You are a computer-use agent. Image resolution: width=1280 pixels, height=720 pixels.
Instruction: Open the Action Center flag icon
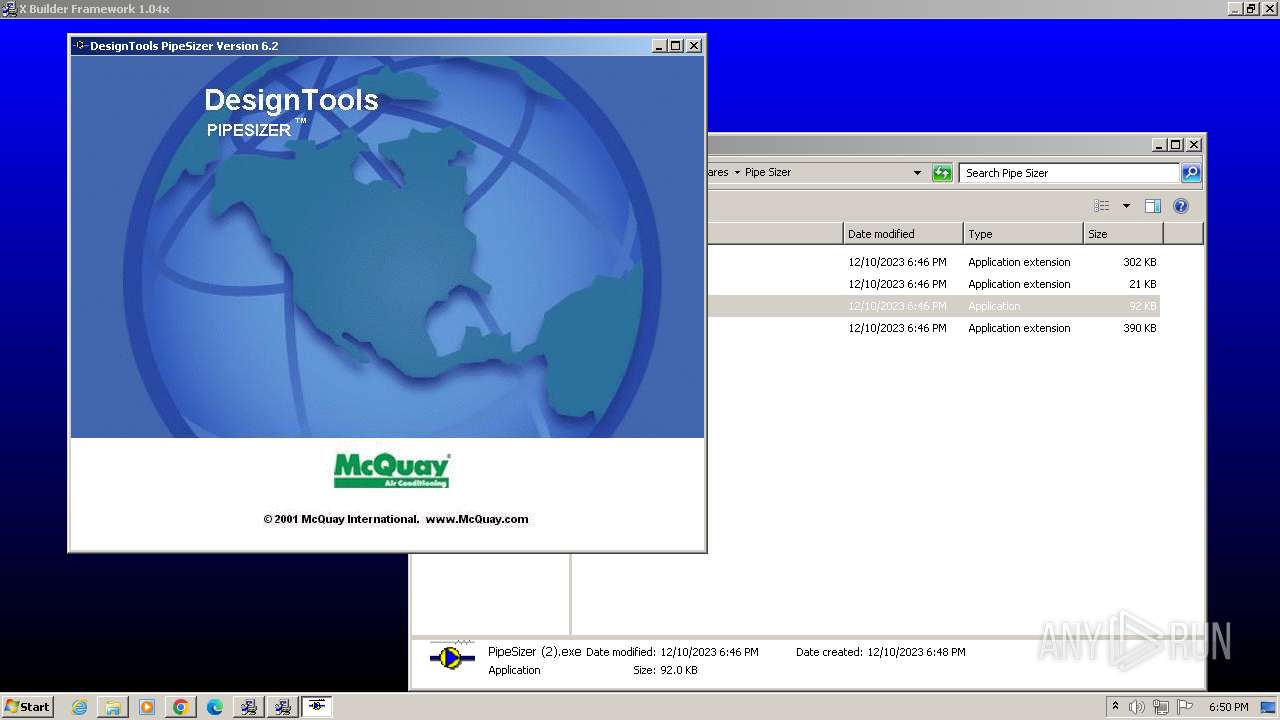point(1185,707)
